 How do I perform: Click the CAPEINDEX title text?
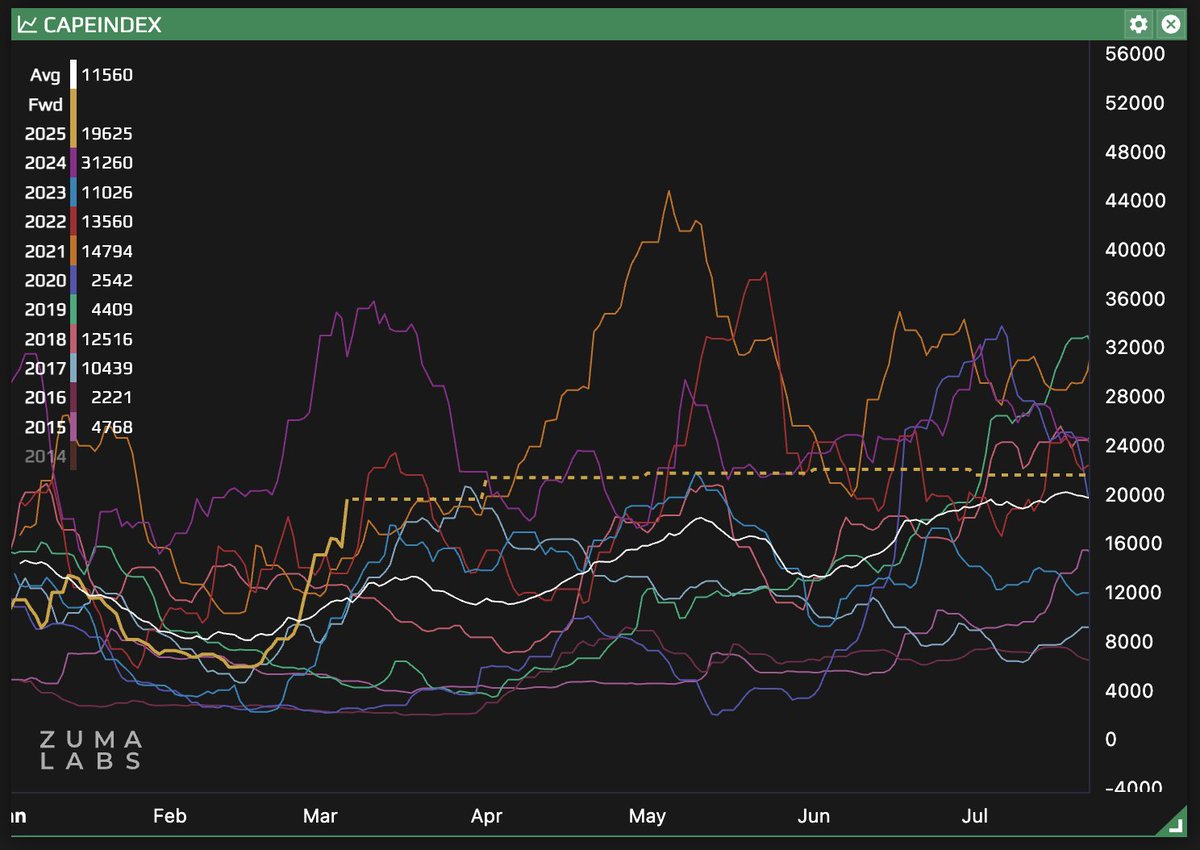tap(101, 24)
